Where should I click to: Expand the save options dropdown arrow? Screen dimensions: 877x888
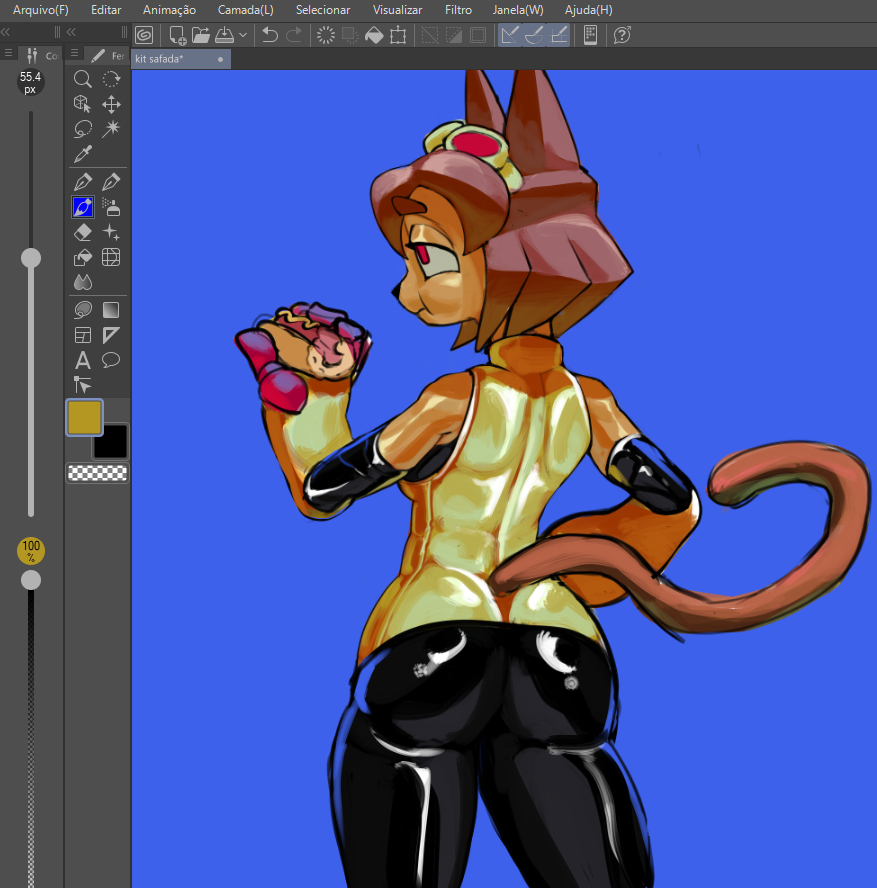coord(243,35)
